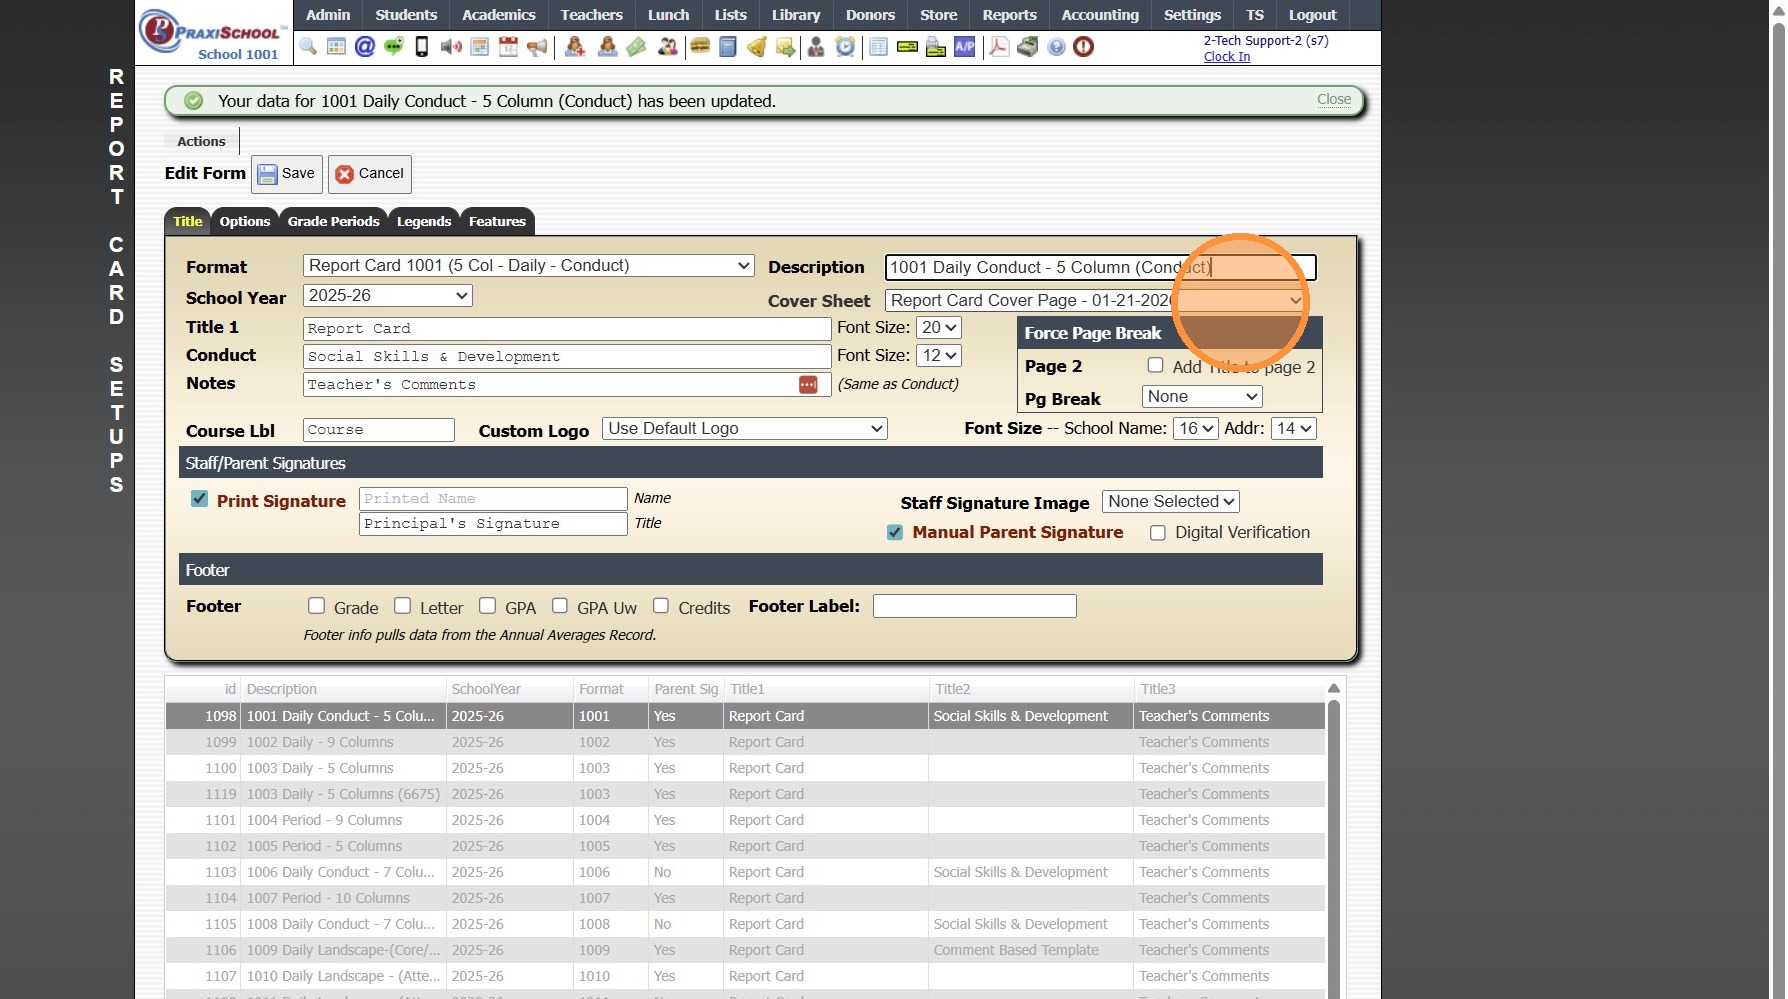This screenshot has width=1788, height=999.
Task: Open the red calendar date icon
Action: (508, 47)
